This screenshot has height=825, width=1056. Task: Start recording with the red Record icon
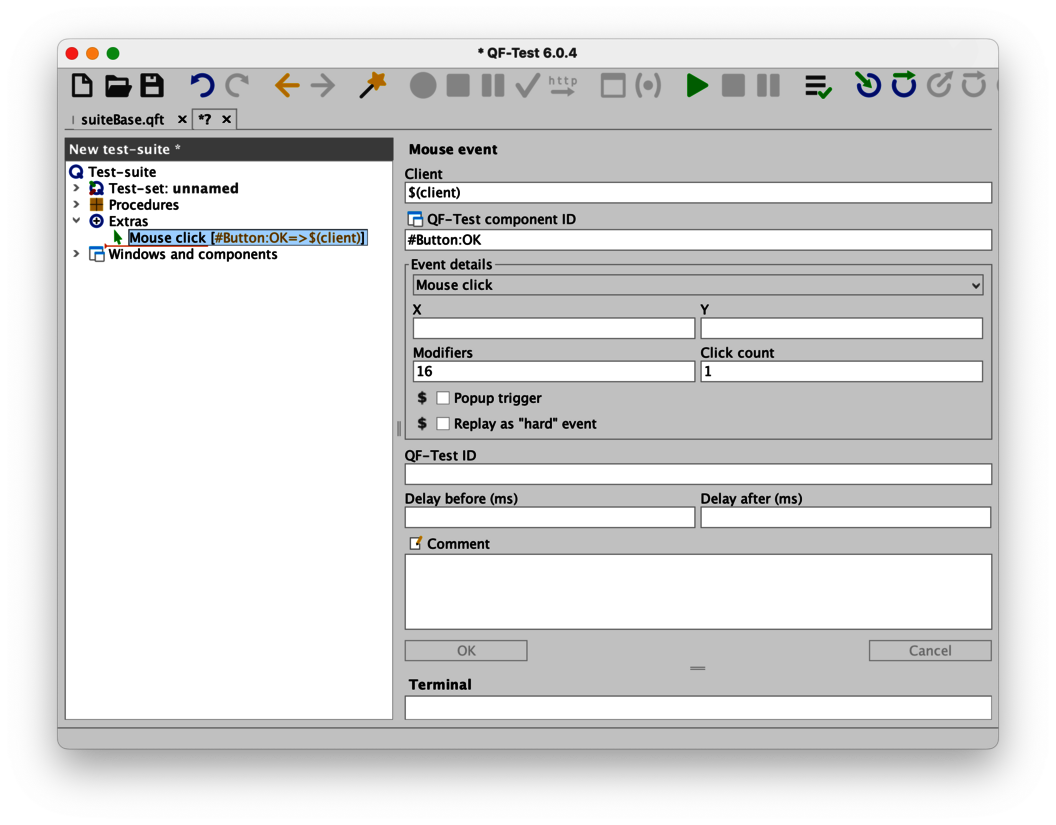coord(422,86)
